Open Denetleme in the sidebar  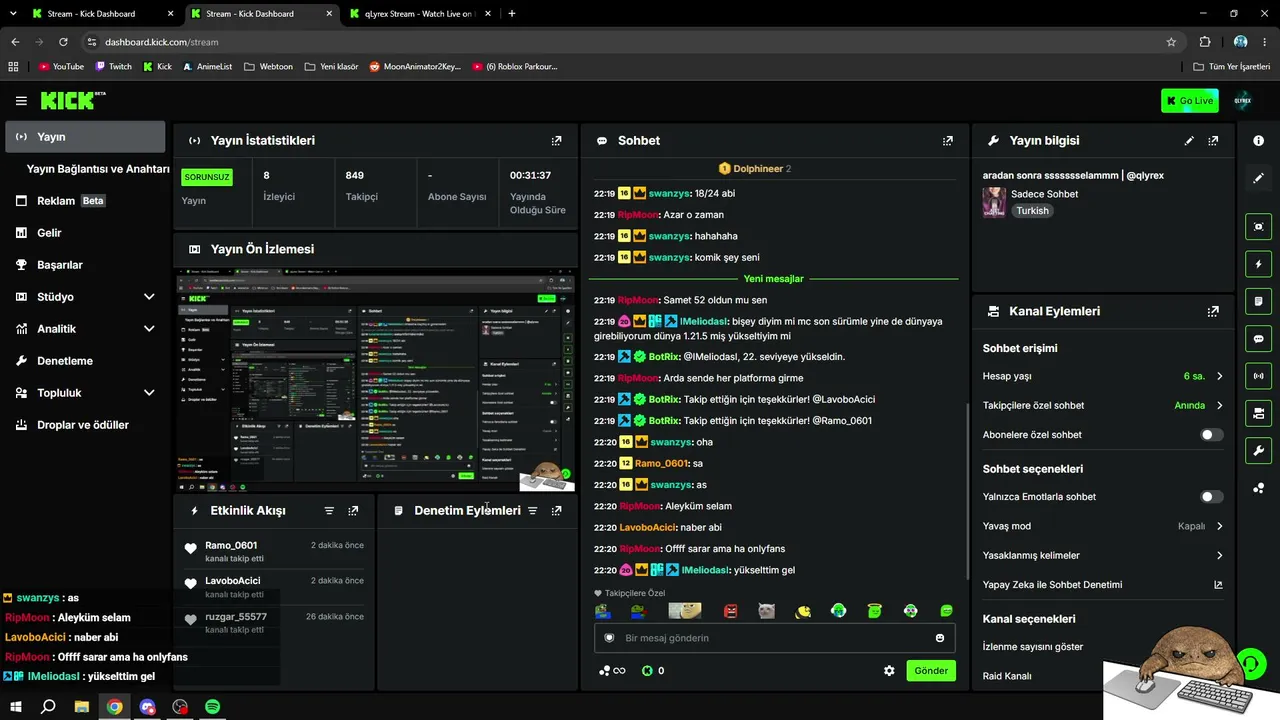click(x=85, y=361)
